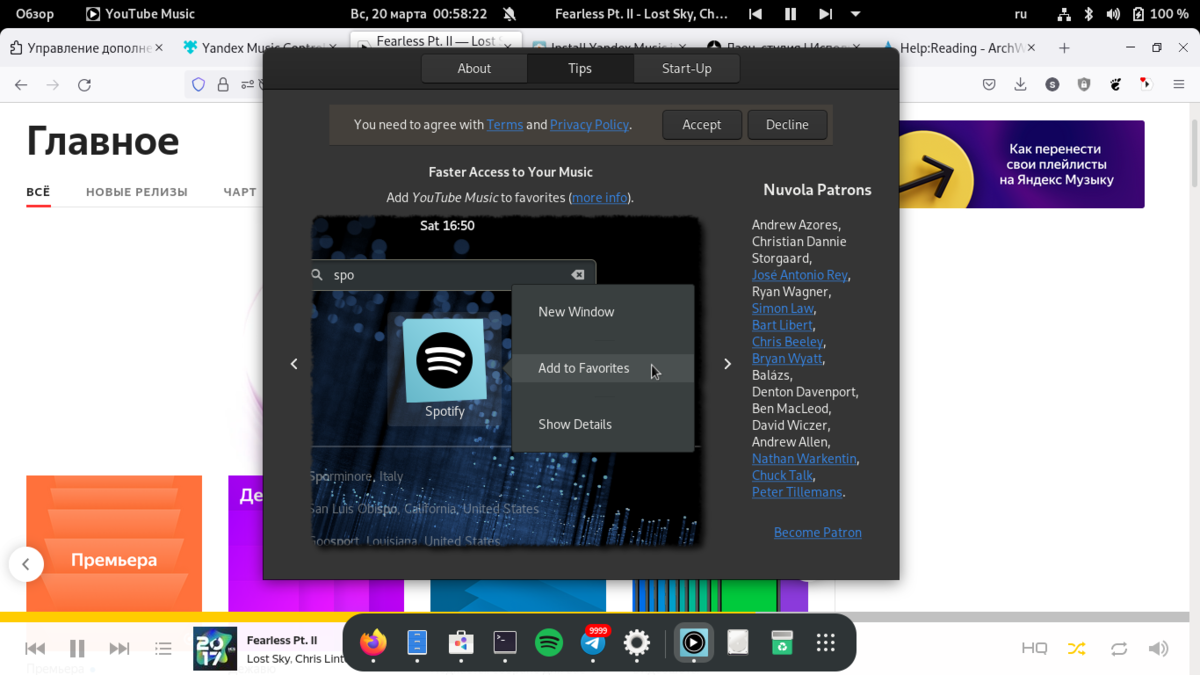Open the Terminal dock icon
Viewport: 1200px width, 675px height.
click(x=505, y=643)
